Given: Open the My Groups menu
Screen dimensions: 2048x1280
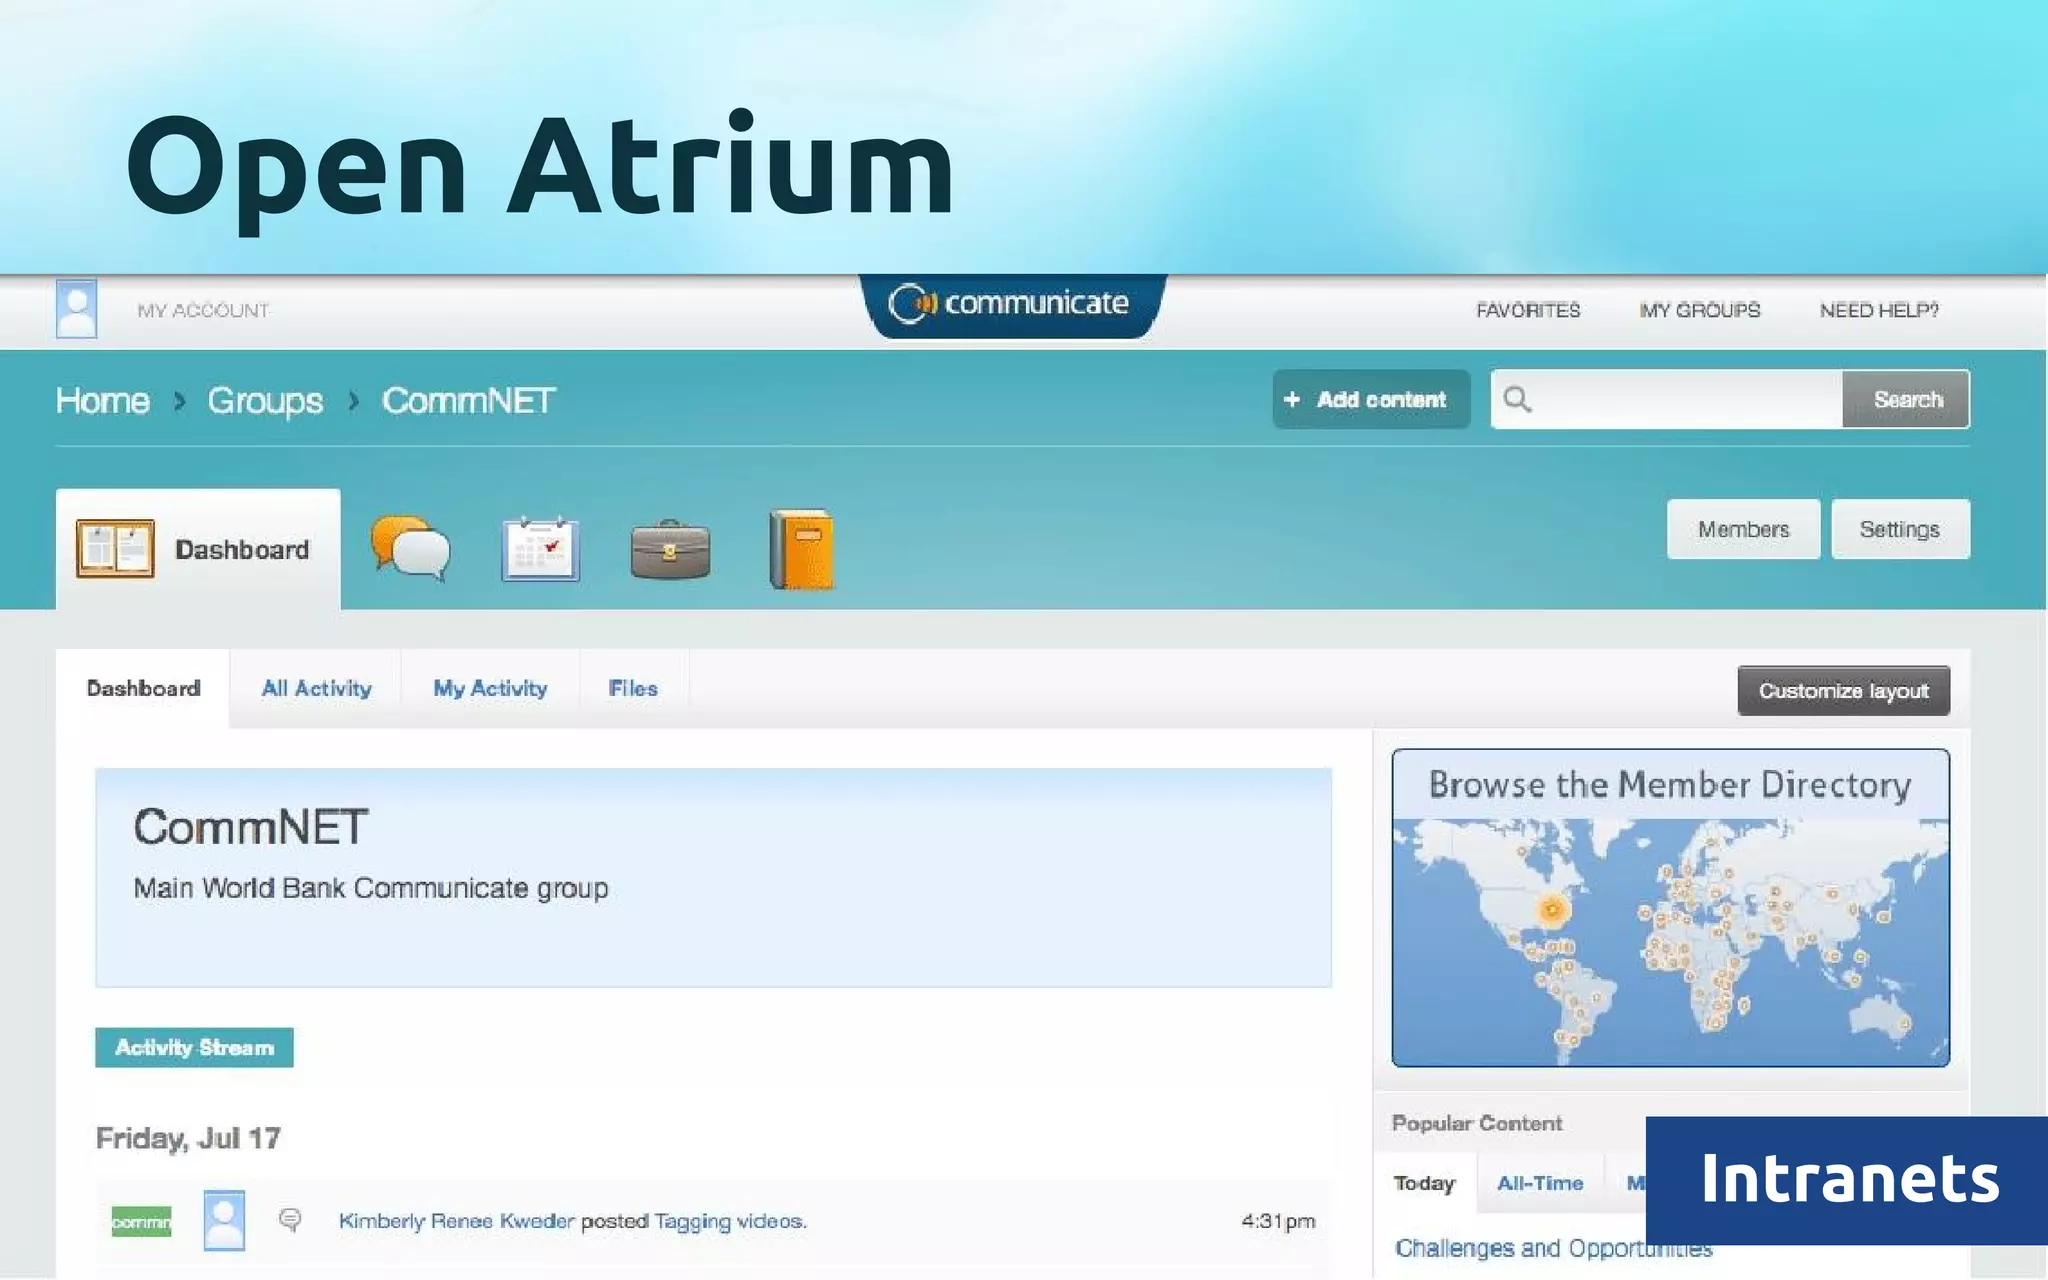Looking at the screenshot, I should point(1699,311).
